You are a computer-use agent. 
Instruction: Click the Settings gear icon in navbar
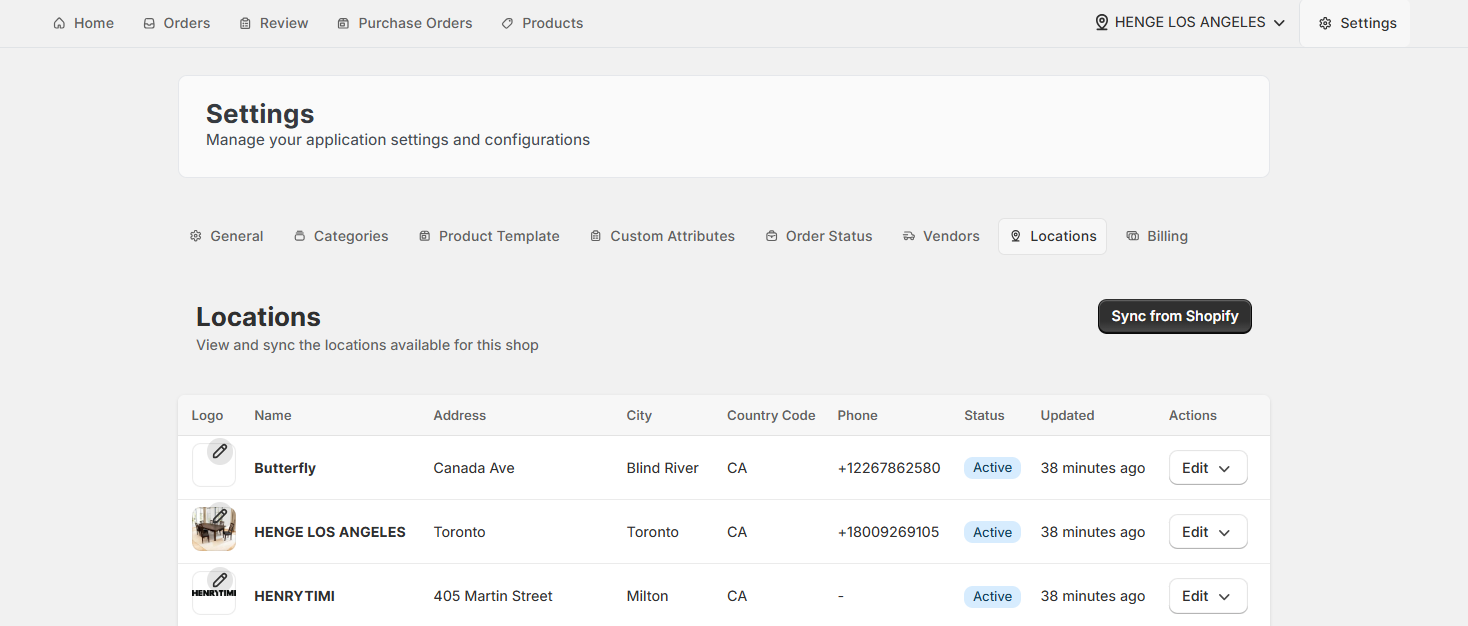pos(1325,23)
